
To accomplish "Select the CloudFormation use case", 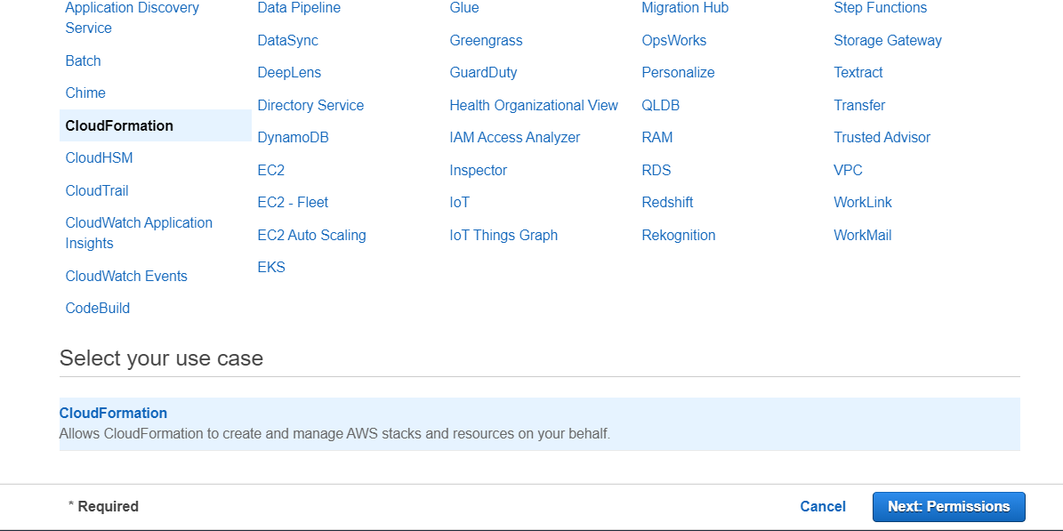I will 113,413.
